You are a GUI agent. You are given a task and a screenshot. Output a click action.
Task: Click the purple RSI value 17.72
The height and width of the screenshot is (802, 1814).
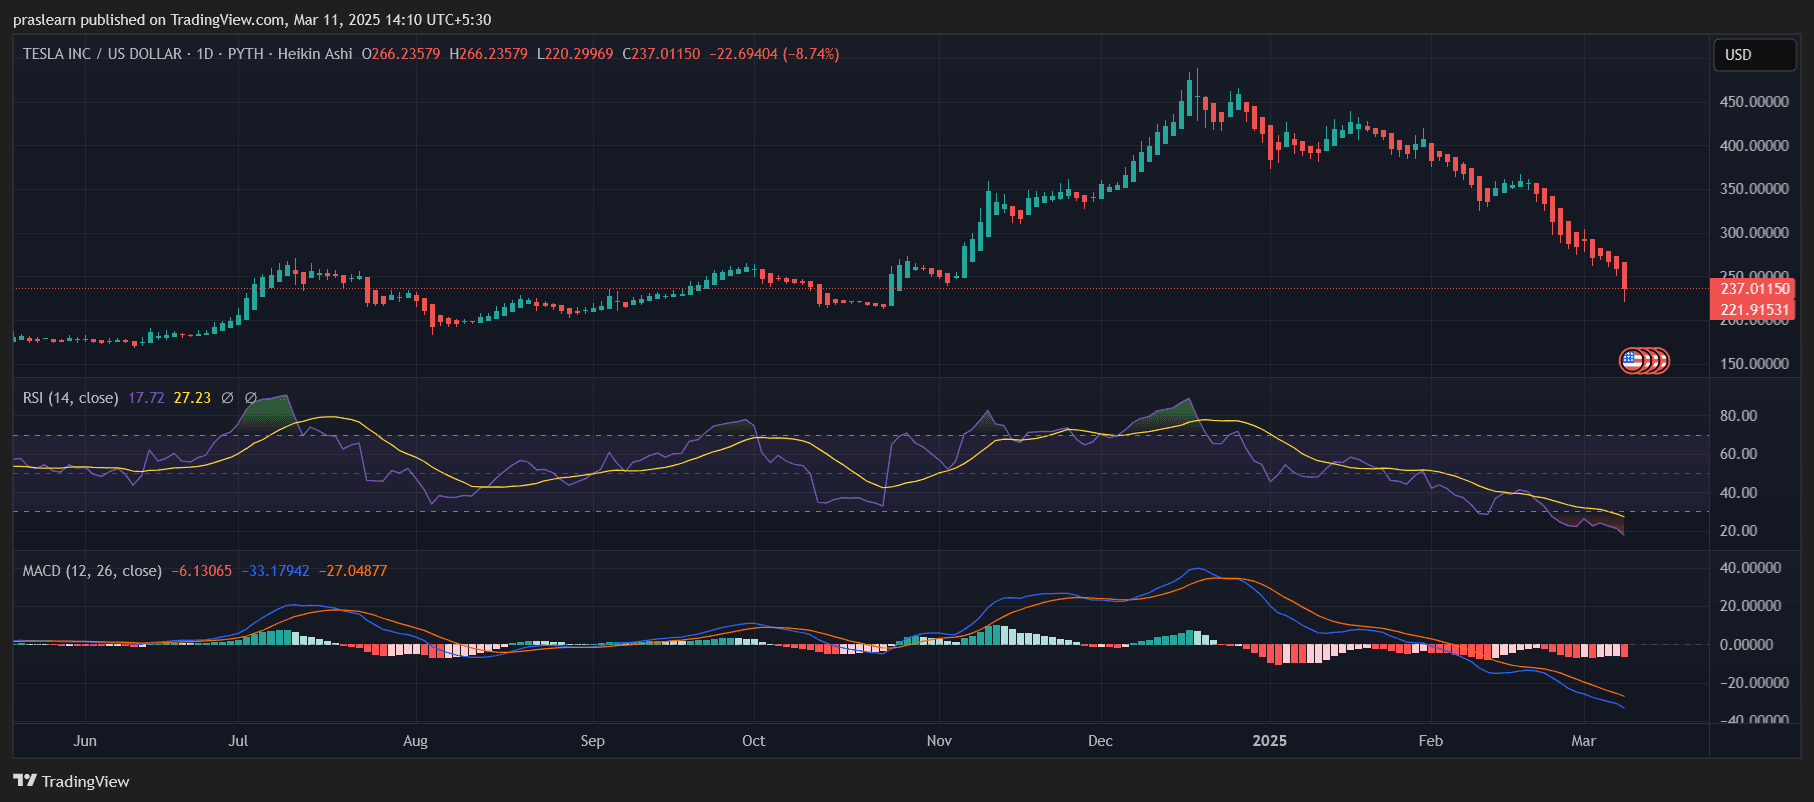coord(146,398)
